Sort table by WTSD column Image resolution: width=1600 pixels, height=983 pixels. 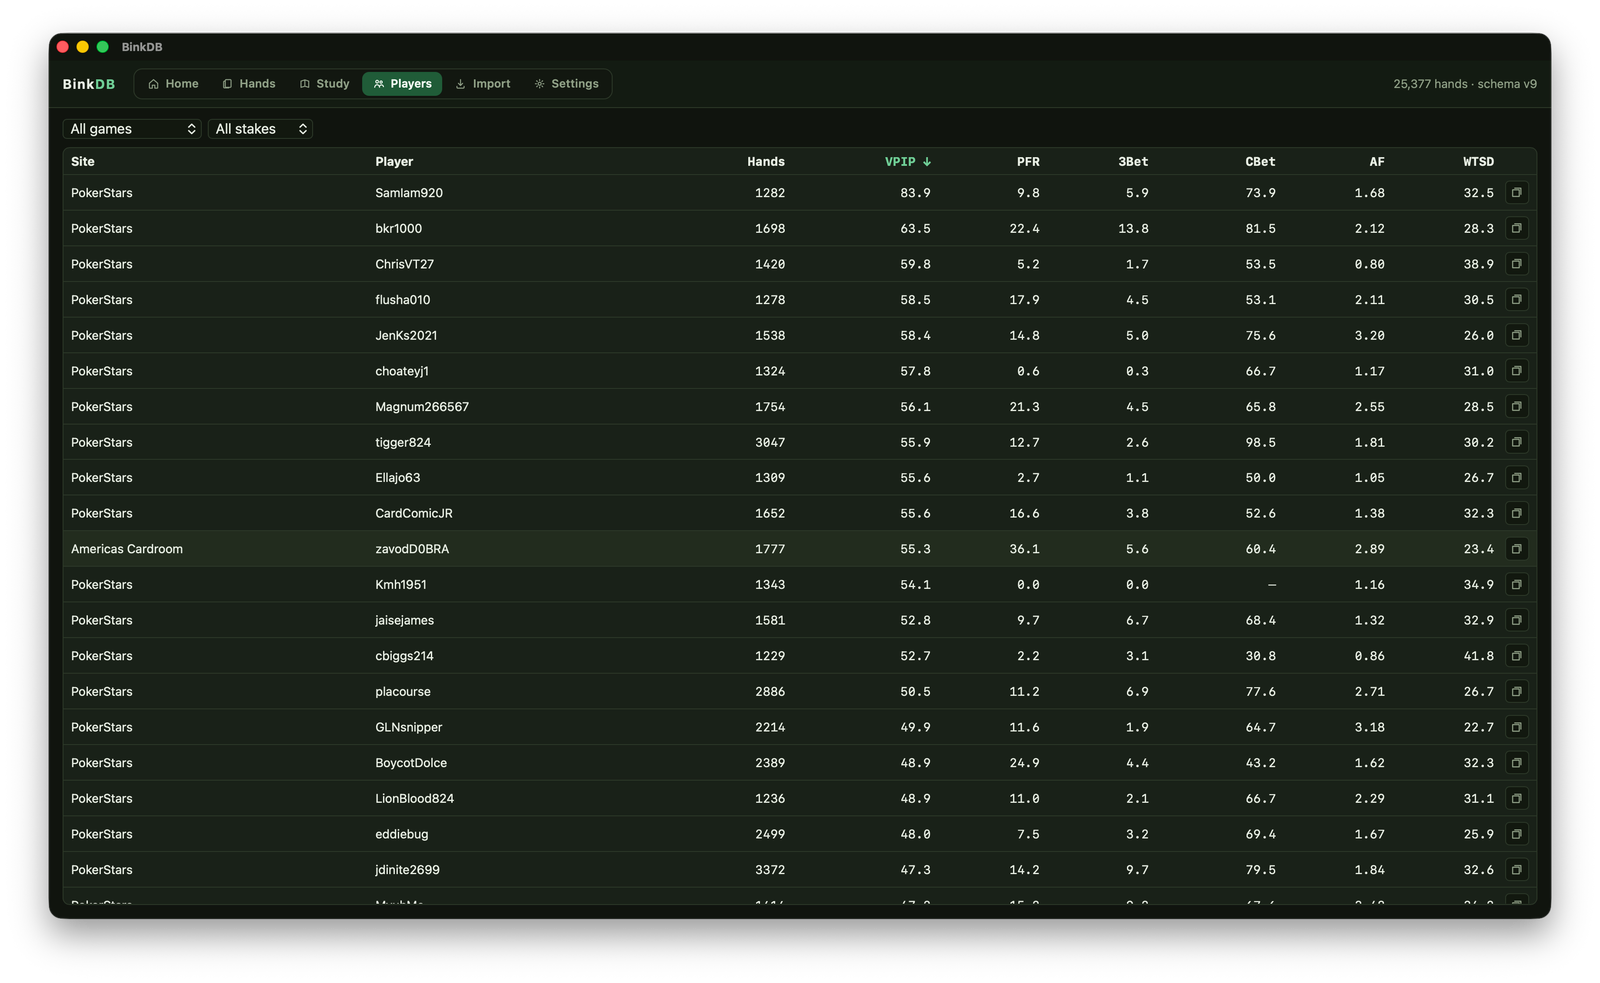coord(1478,161)
